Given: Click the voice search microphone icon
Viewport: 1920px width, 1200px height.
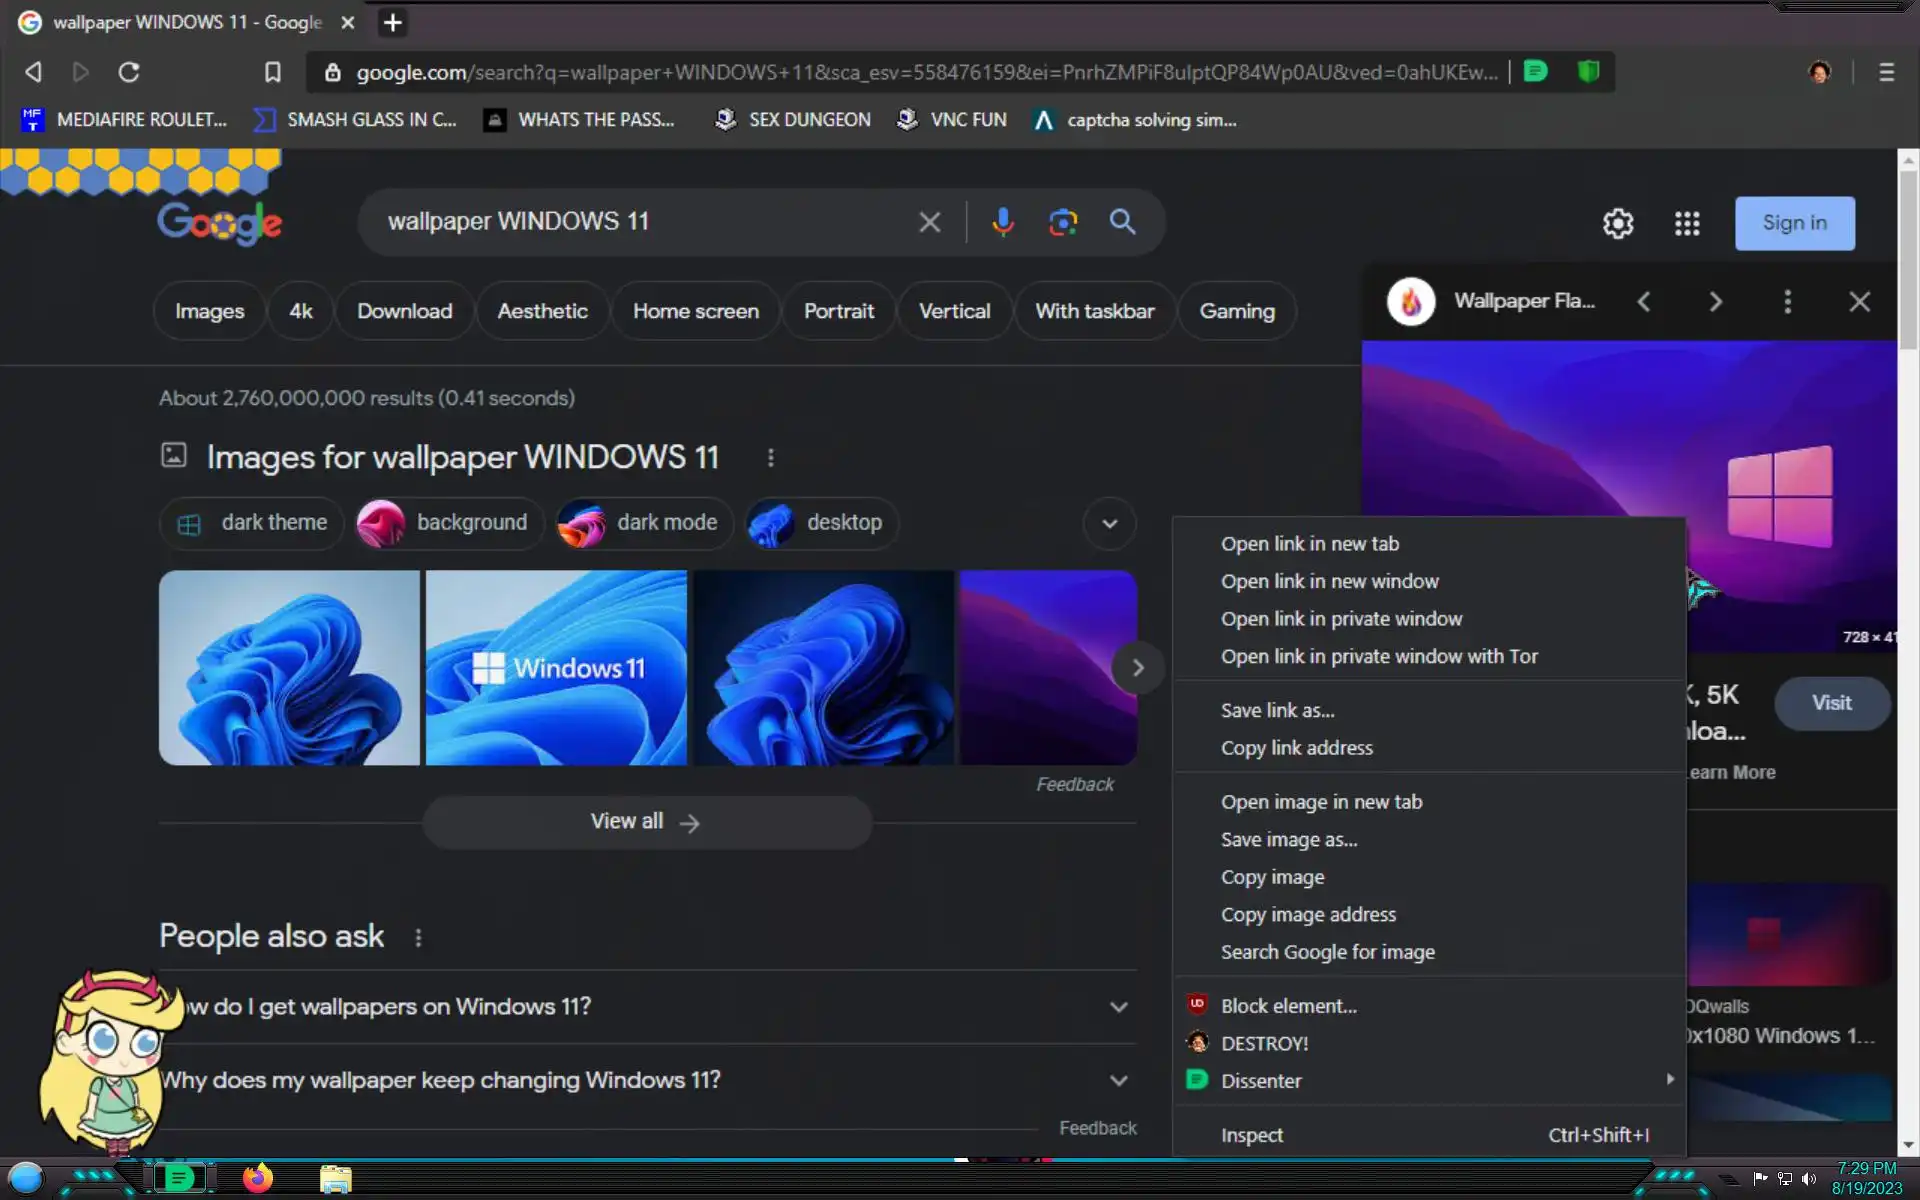Looking at the screenshot, I should [1002, 222].
